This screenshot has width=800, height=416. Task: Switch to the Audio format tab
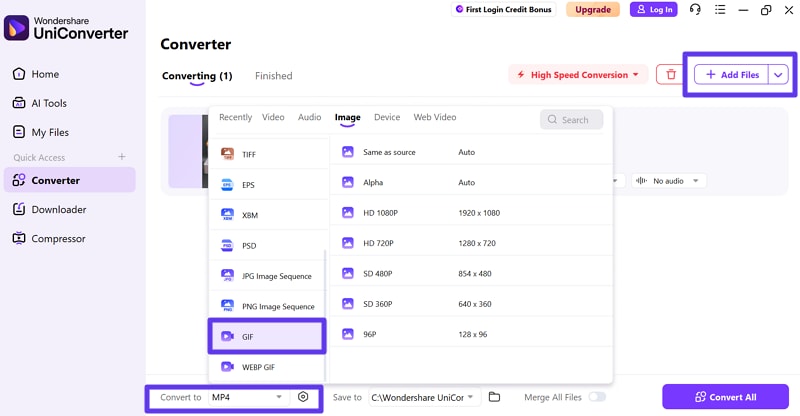(309, 117)
